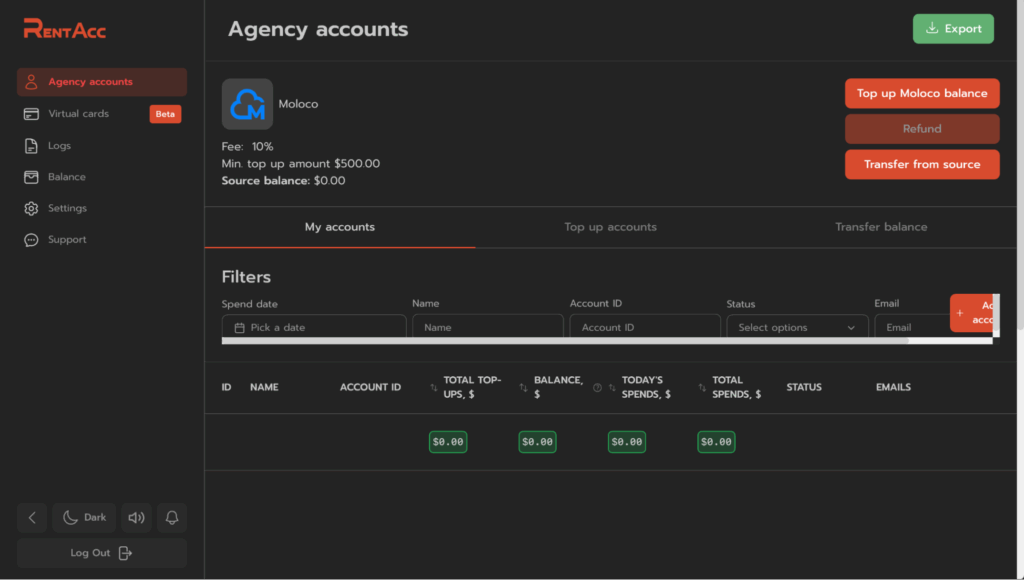Screen dimensions: 1024x580
Task: Click Top up Moloco balance button
Action: 921,93
